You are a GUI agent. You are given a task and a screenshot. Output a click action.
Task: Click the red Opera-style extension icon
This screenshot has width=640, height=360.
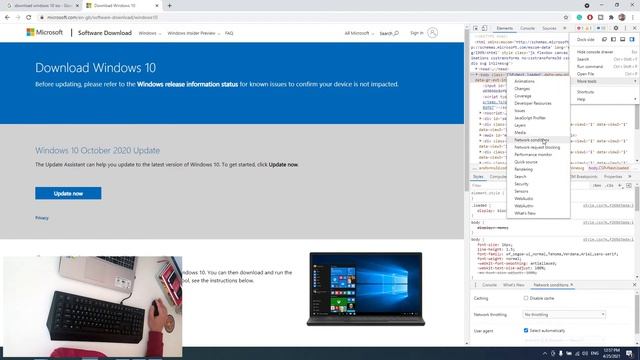pos(590,18)
